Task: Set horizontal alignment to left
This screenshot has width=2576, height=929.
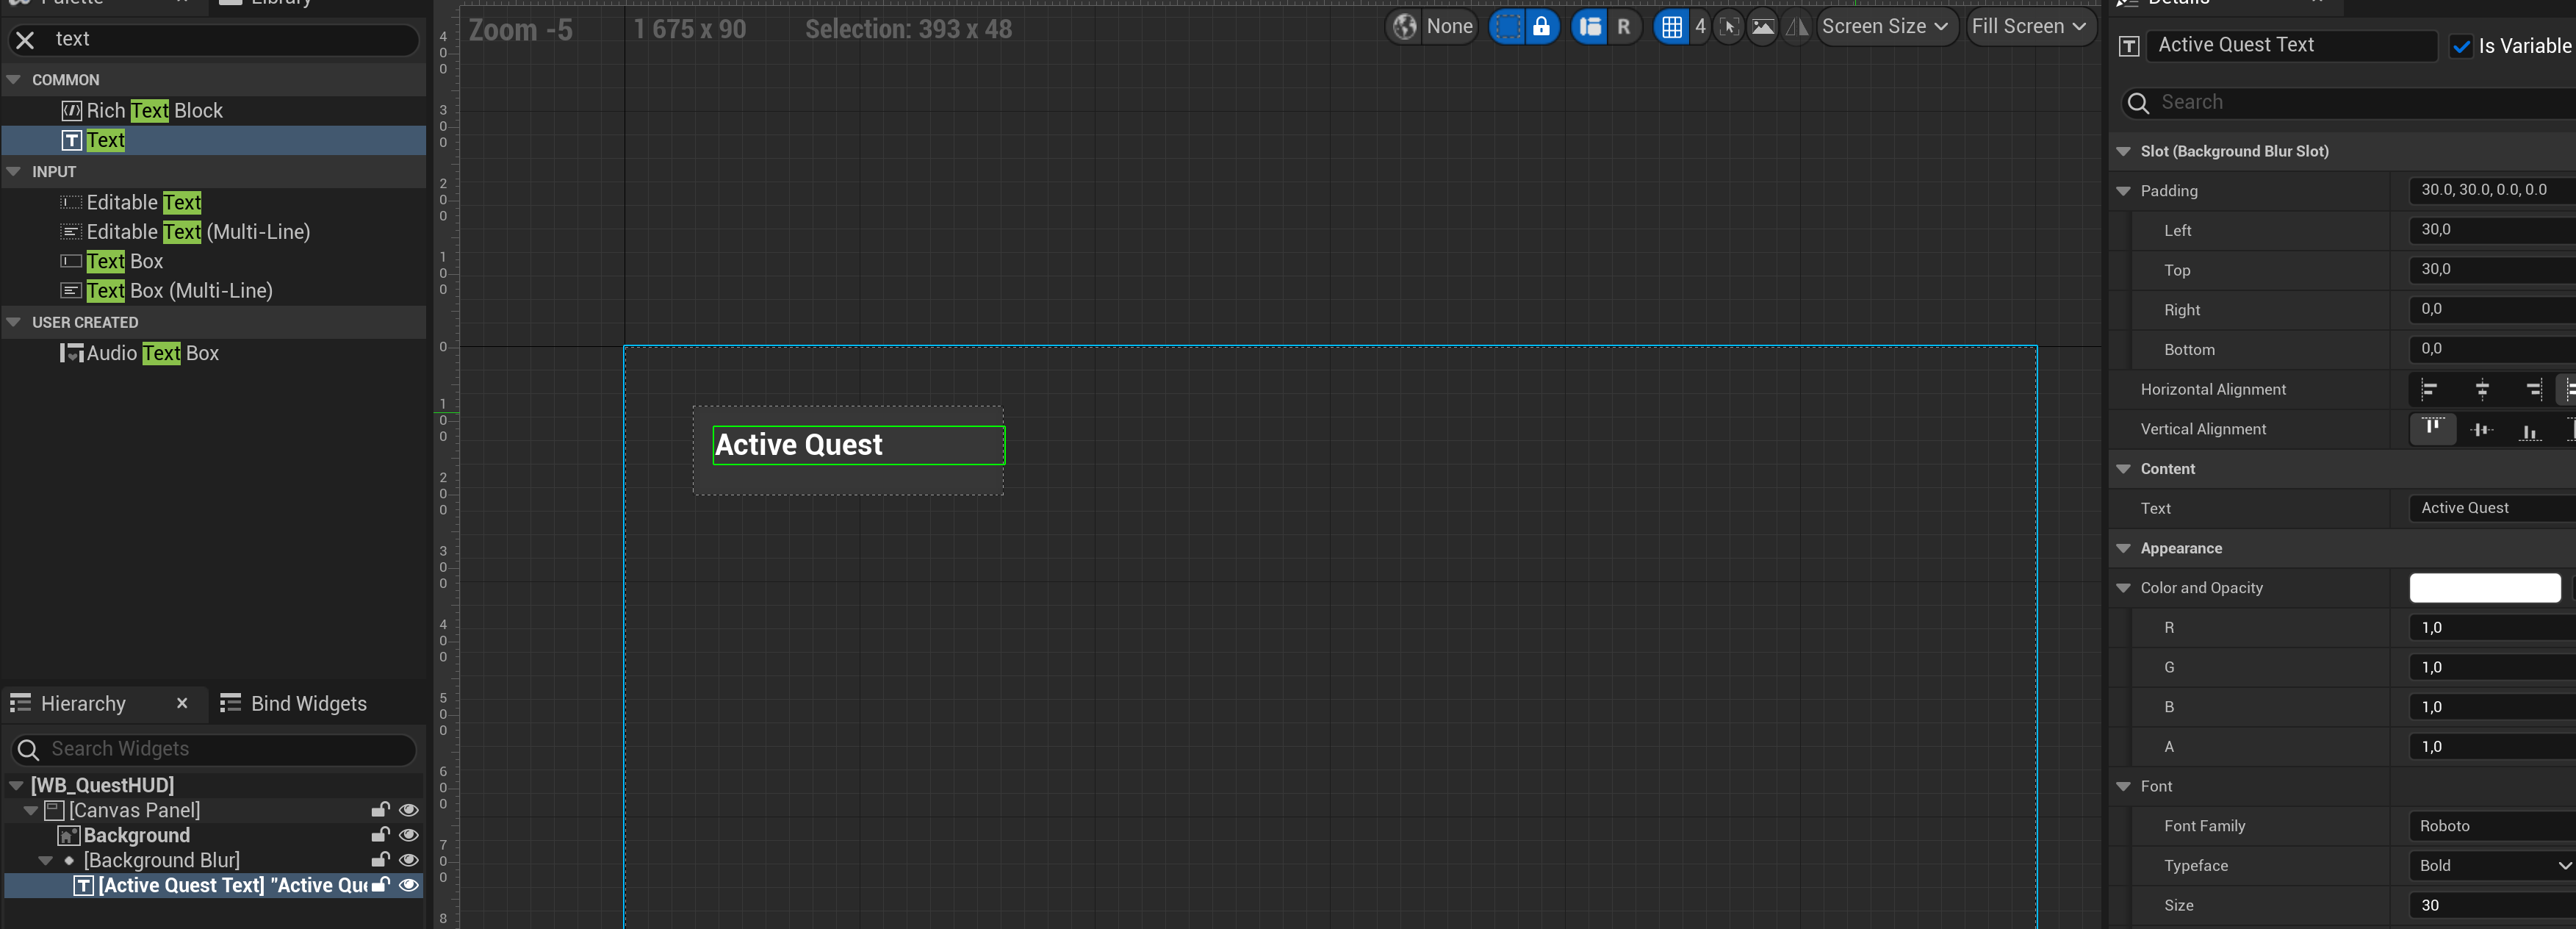Action: [x=2429, y=390]
